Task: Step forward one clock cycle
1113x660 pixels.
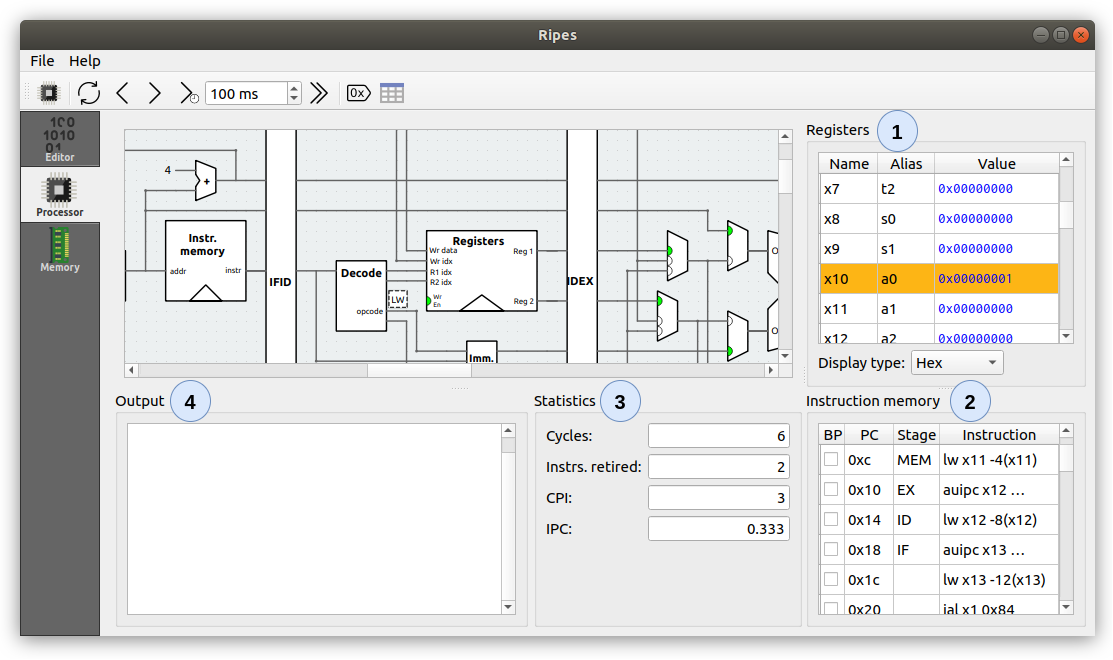Action: coord(154,93)
